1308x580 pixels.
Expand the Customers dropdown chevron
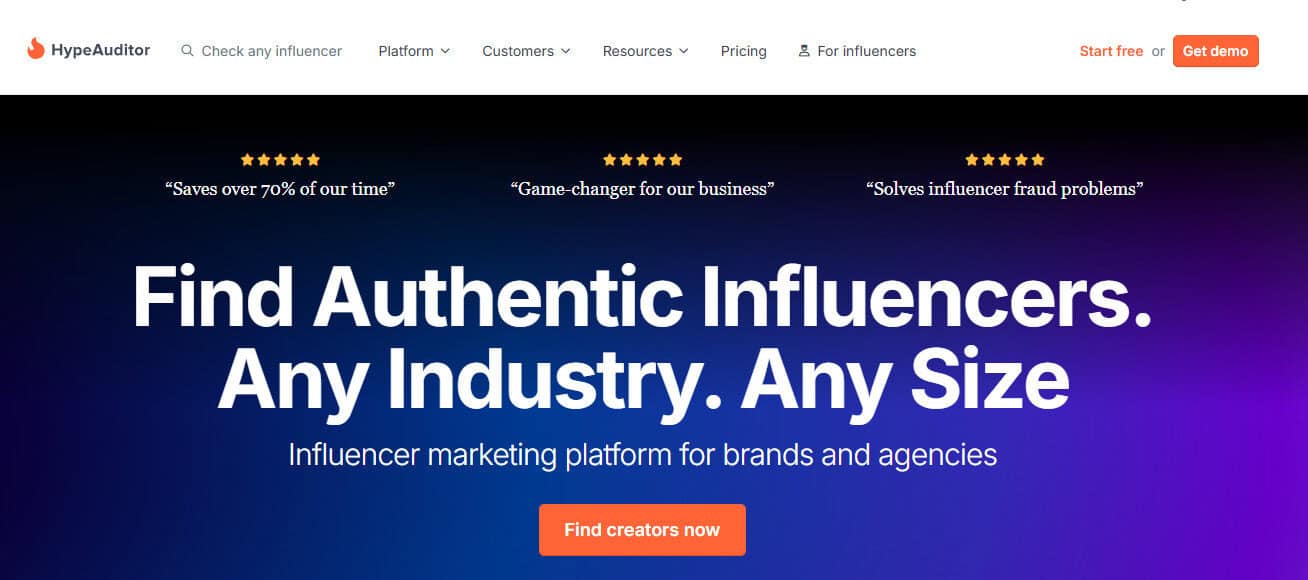565,51
